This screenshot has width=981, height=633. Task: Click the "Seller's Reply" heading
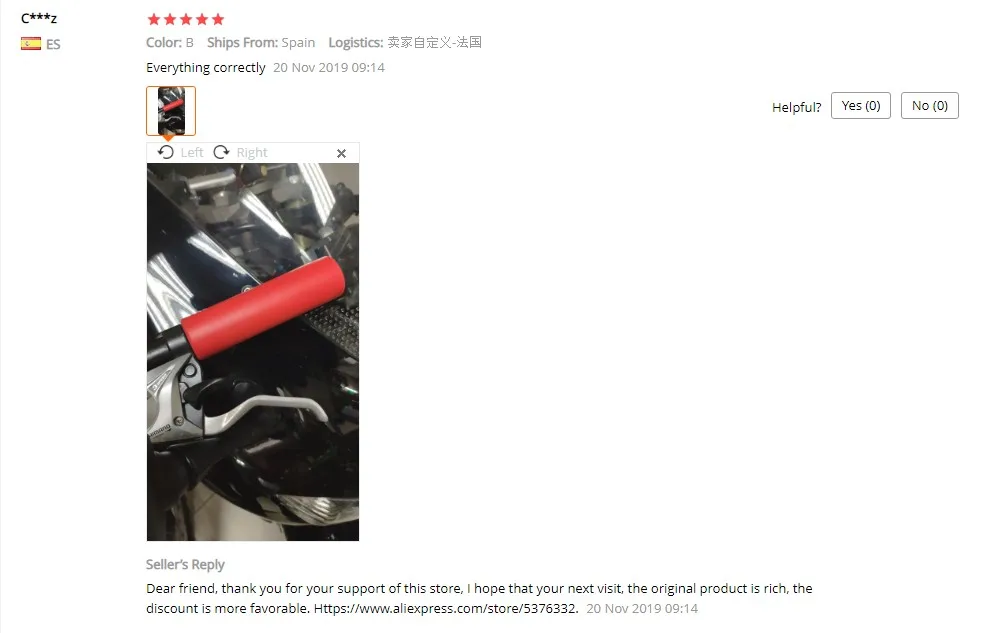click(x=185, y=565)
